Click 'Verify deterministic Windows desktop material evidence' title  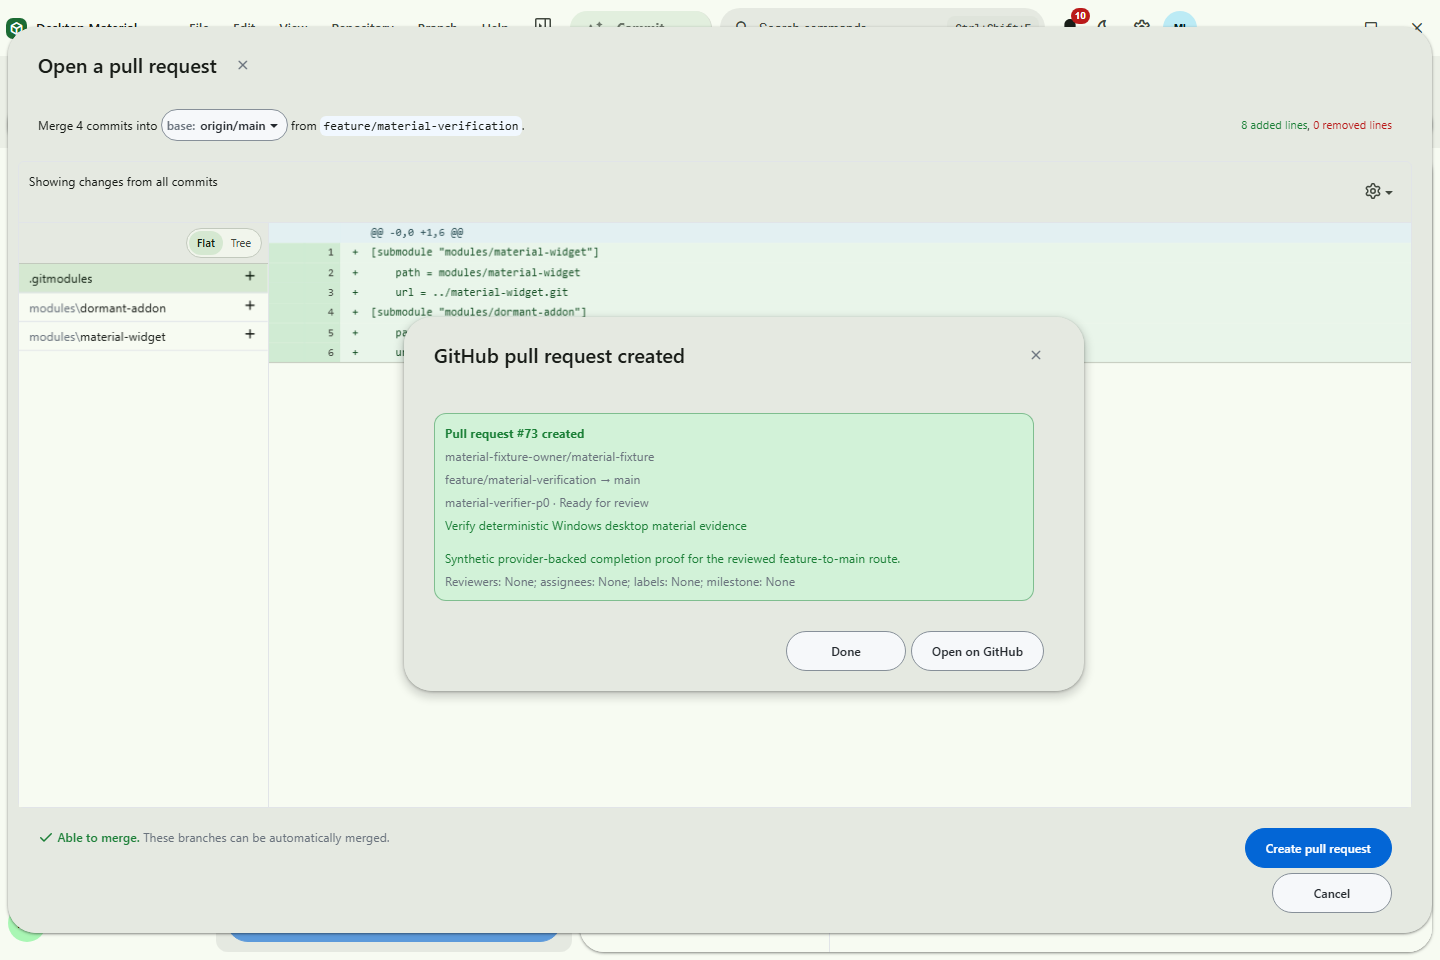tap(595, 526)
